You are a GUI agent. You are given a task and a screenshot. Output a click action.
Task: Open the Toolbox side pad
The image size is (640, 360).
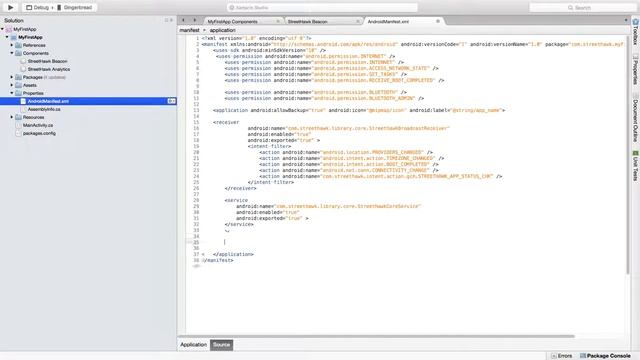tap(636, 32)
